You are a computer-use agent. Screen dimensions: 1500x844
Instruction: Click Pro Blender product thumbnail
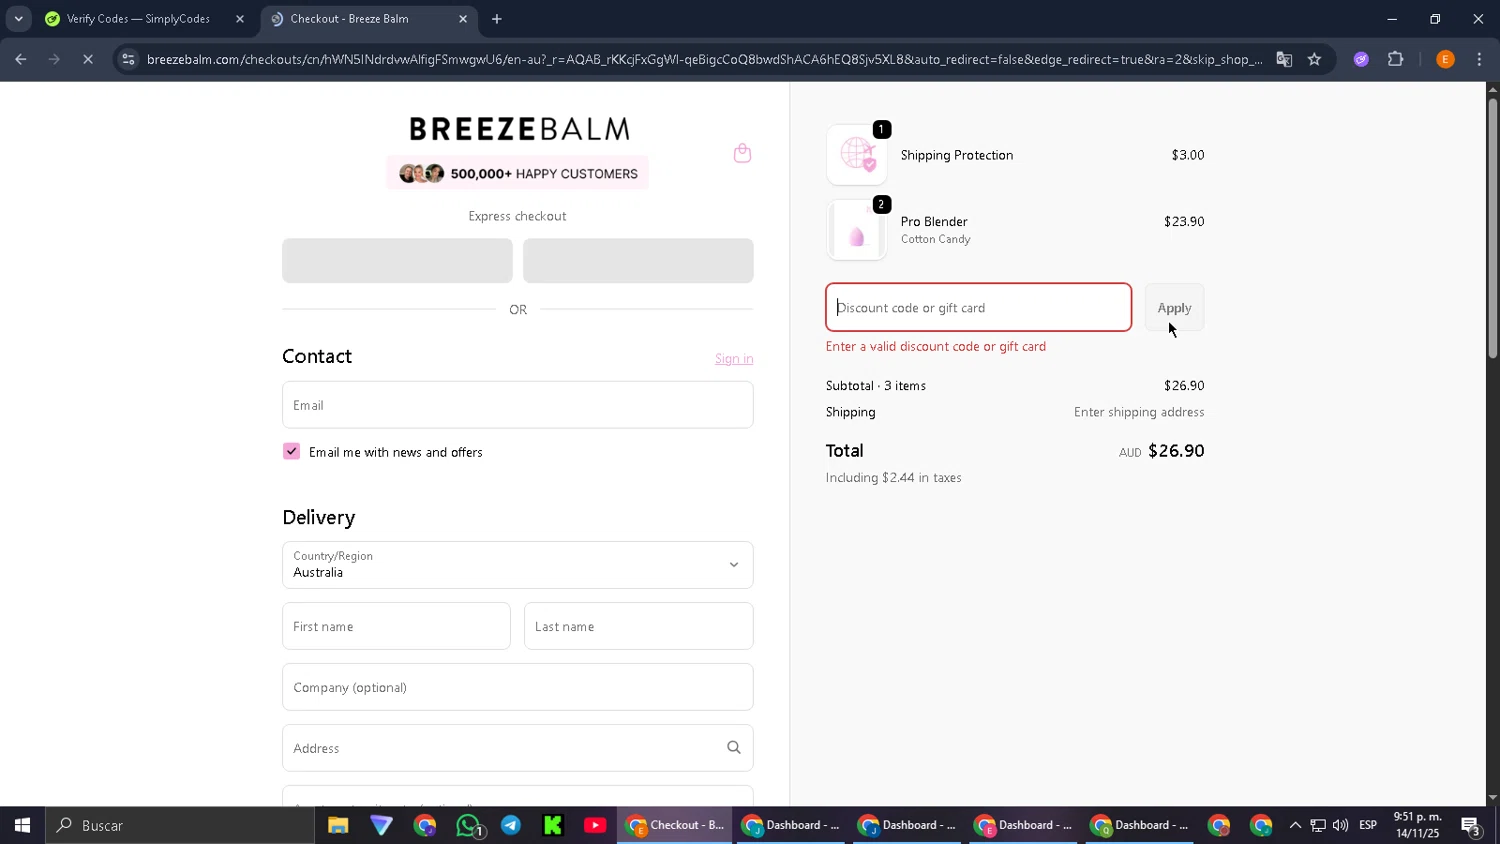tap(857, 230)
